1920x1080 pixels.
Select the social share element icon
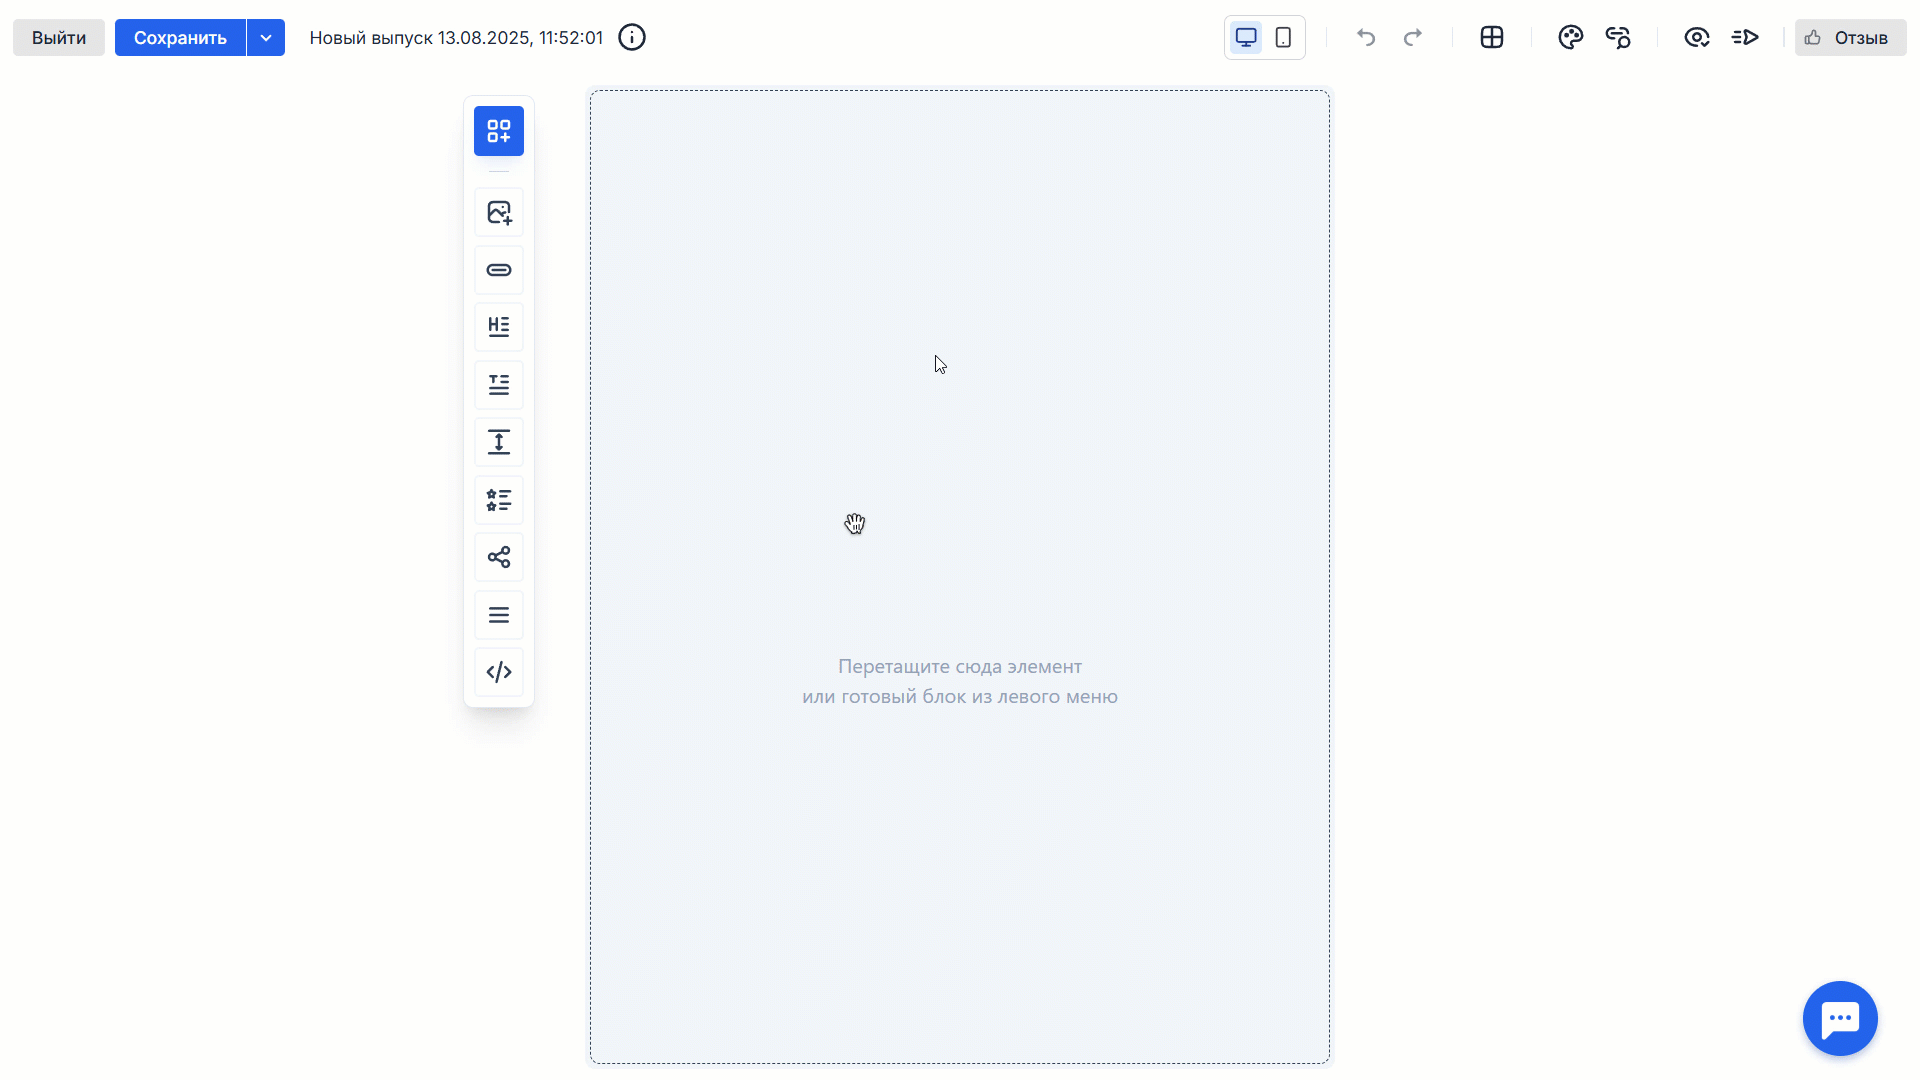[498, 557]
